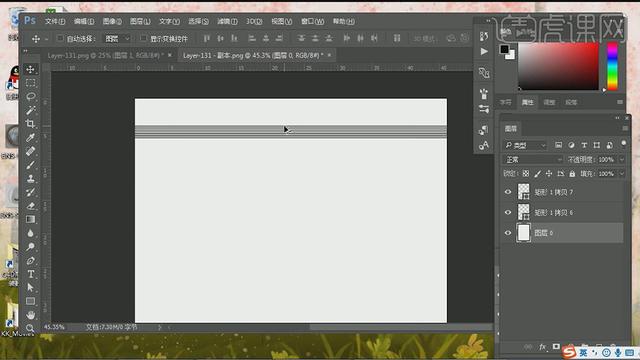
Task: Open the Glyphs panel icon
Action: point(484,145)
